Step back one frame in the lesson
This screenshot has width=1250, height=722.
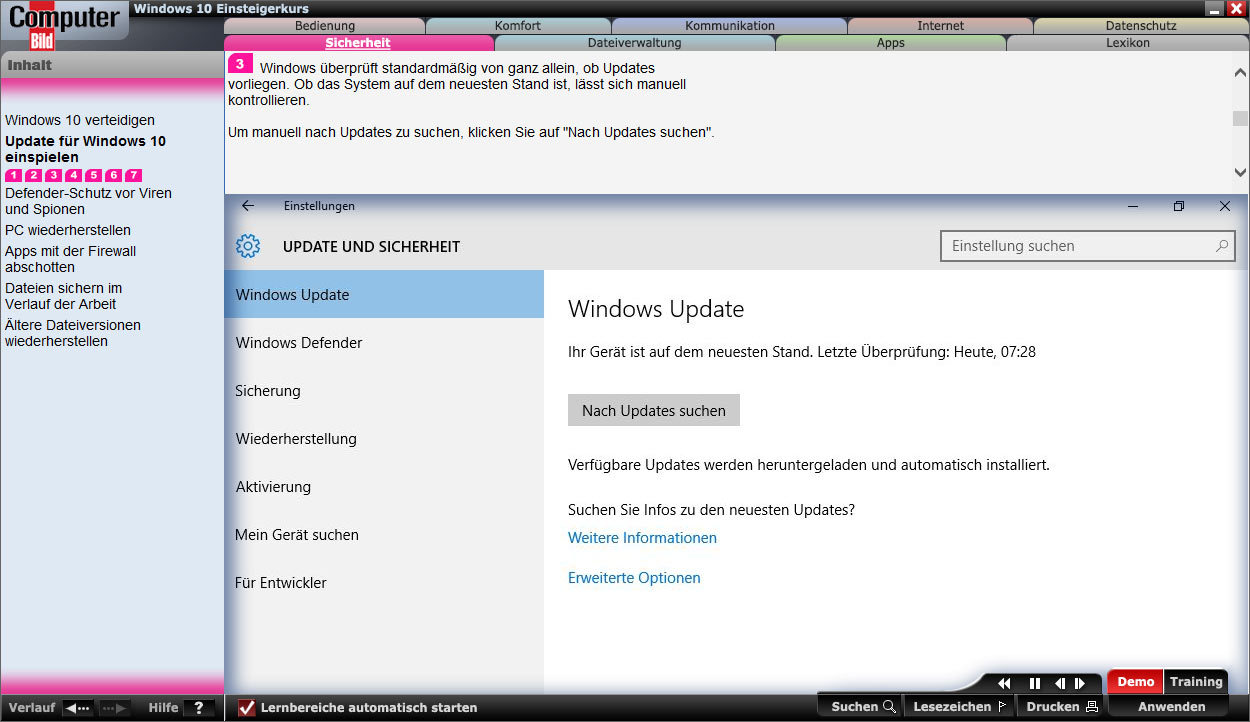(x=1060, y=683)
